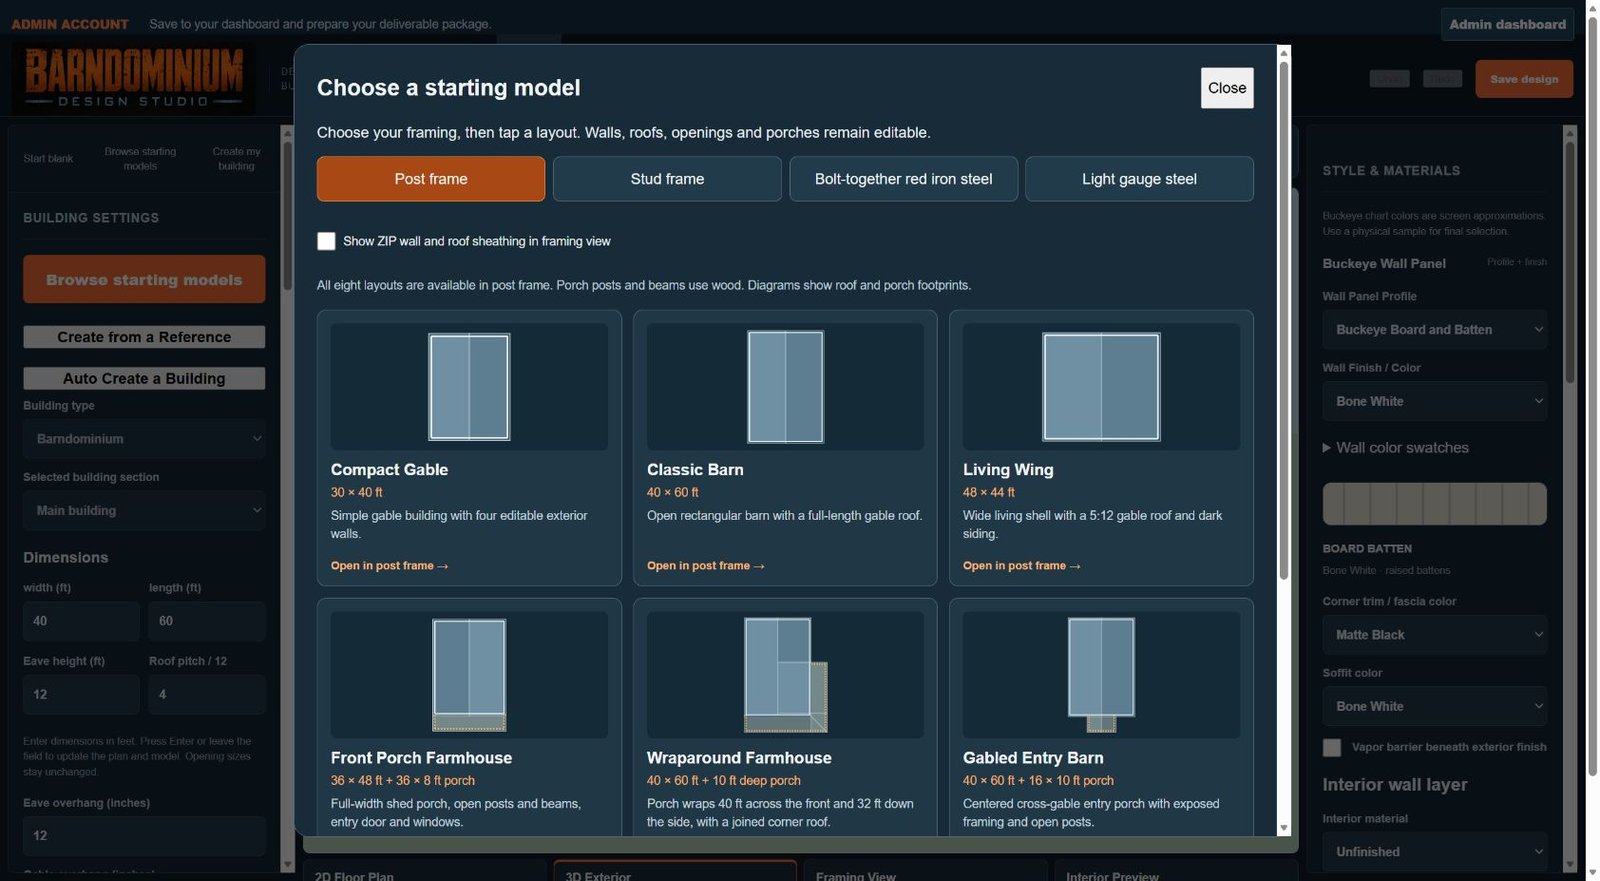Click Create from a Reference button
This screenshot has width=1600, height=881.
click(144, 337)
